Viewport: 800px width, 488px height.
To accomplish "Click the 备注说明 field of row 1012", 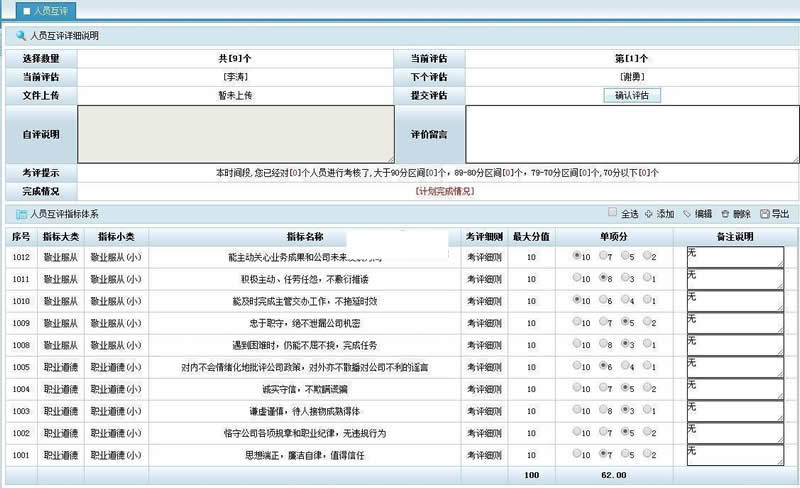I will pos(735,257).
